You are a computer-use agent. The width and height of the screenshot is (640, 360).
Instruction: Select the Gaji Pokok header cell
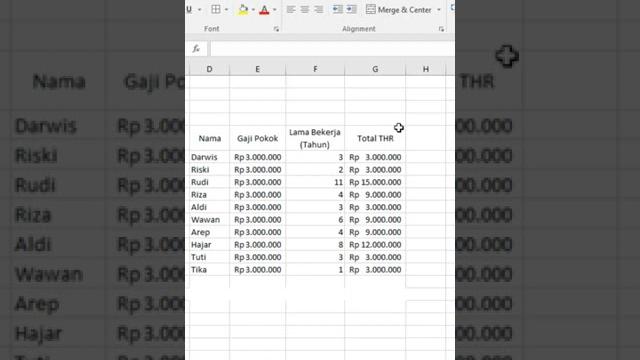[258, 138]
